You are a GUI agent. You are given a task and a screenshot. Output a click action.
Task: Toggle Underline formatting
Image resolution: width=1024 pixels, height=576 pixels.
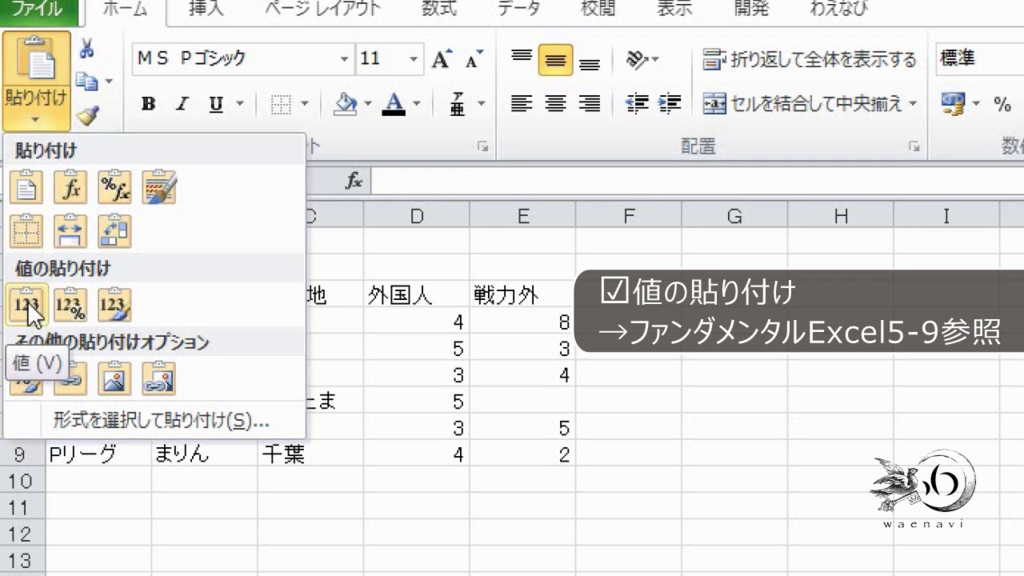(x=216, y=104)
